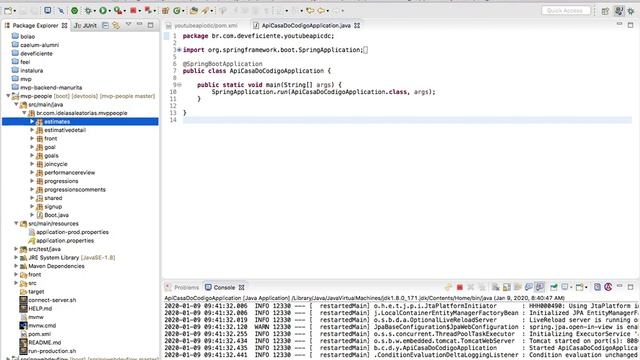Click the Open Type icon
The image size is (640, 360).
click(193, 11)
